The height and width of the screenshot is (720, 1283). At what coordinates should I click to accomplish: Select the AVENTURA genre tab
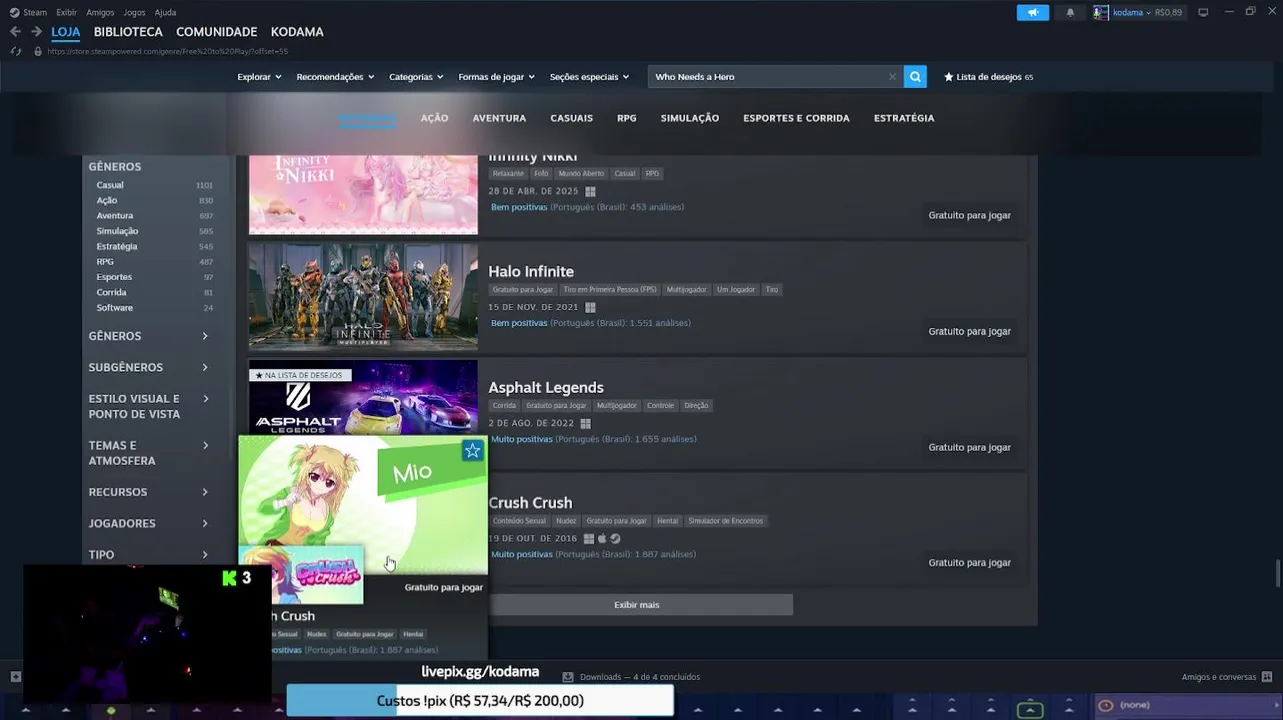coord(499,118)
